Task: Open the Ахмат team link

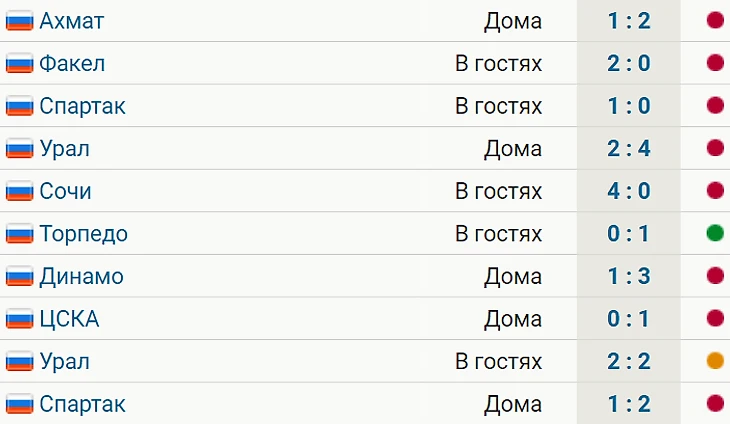Action: (71, 21)
